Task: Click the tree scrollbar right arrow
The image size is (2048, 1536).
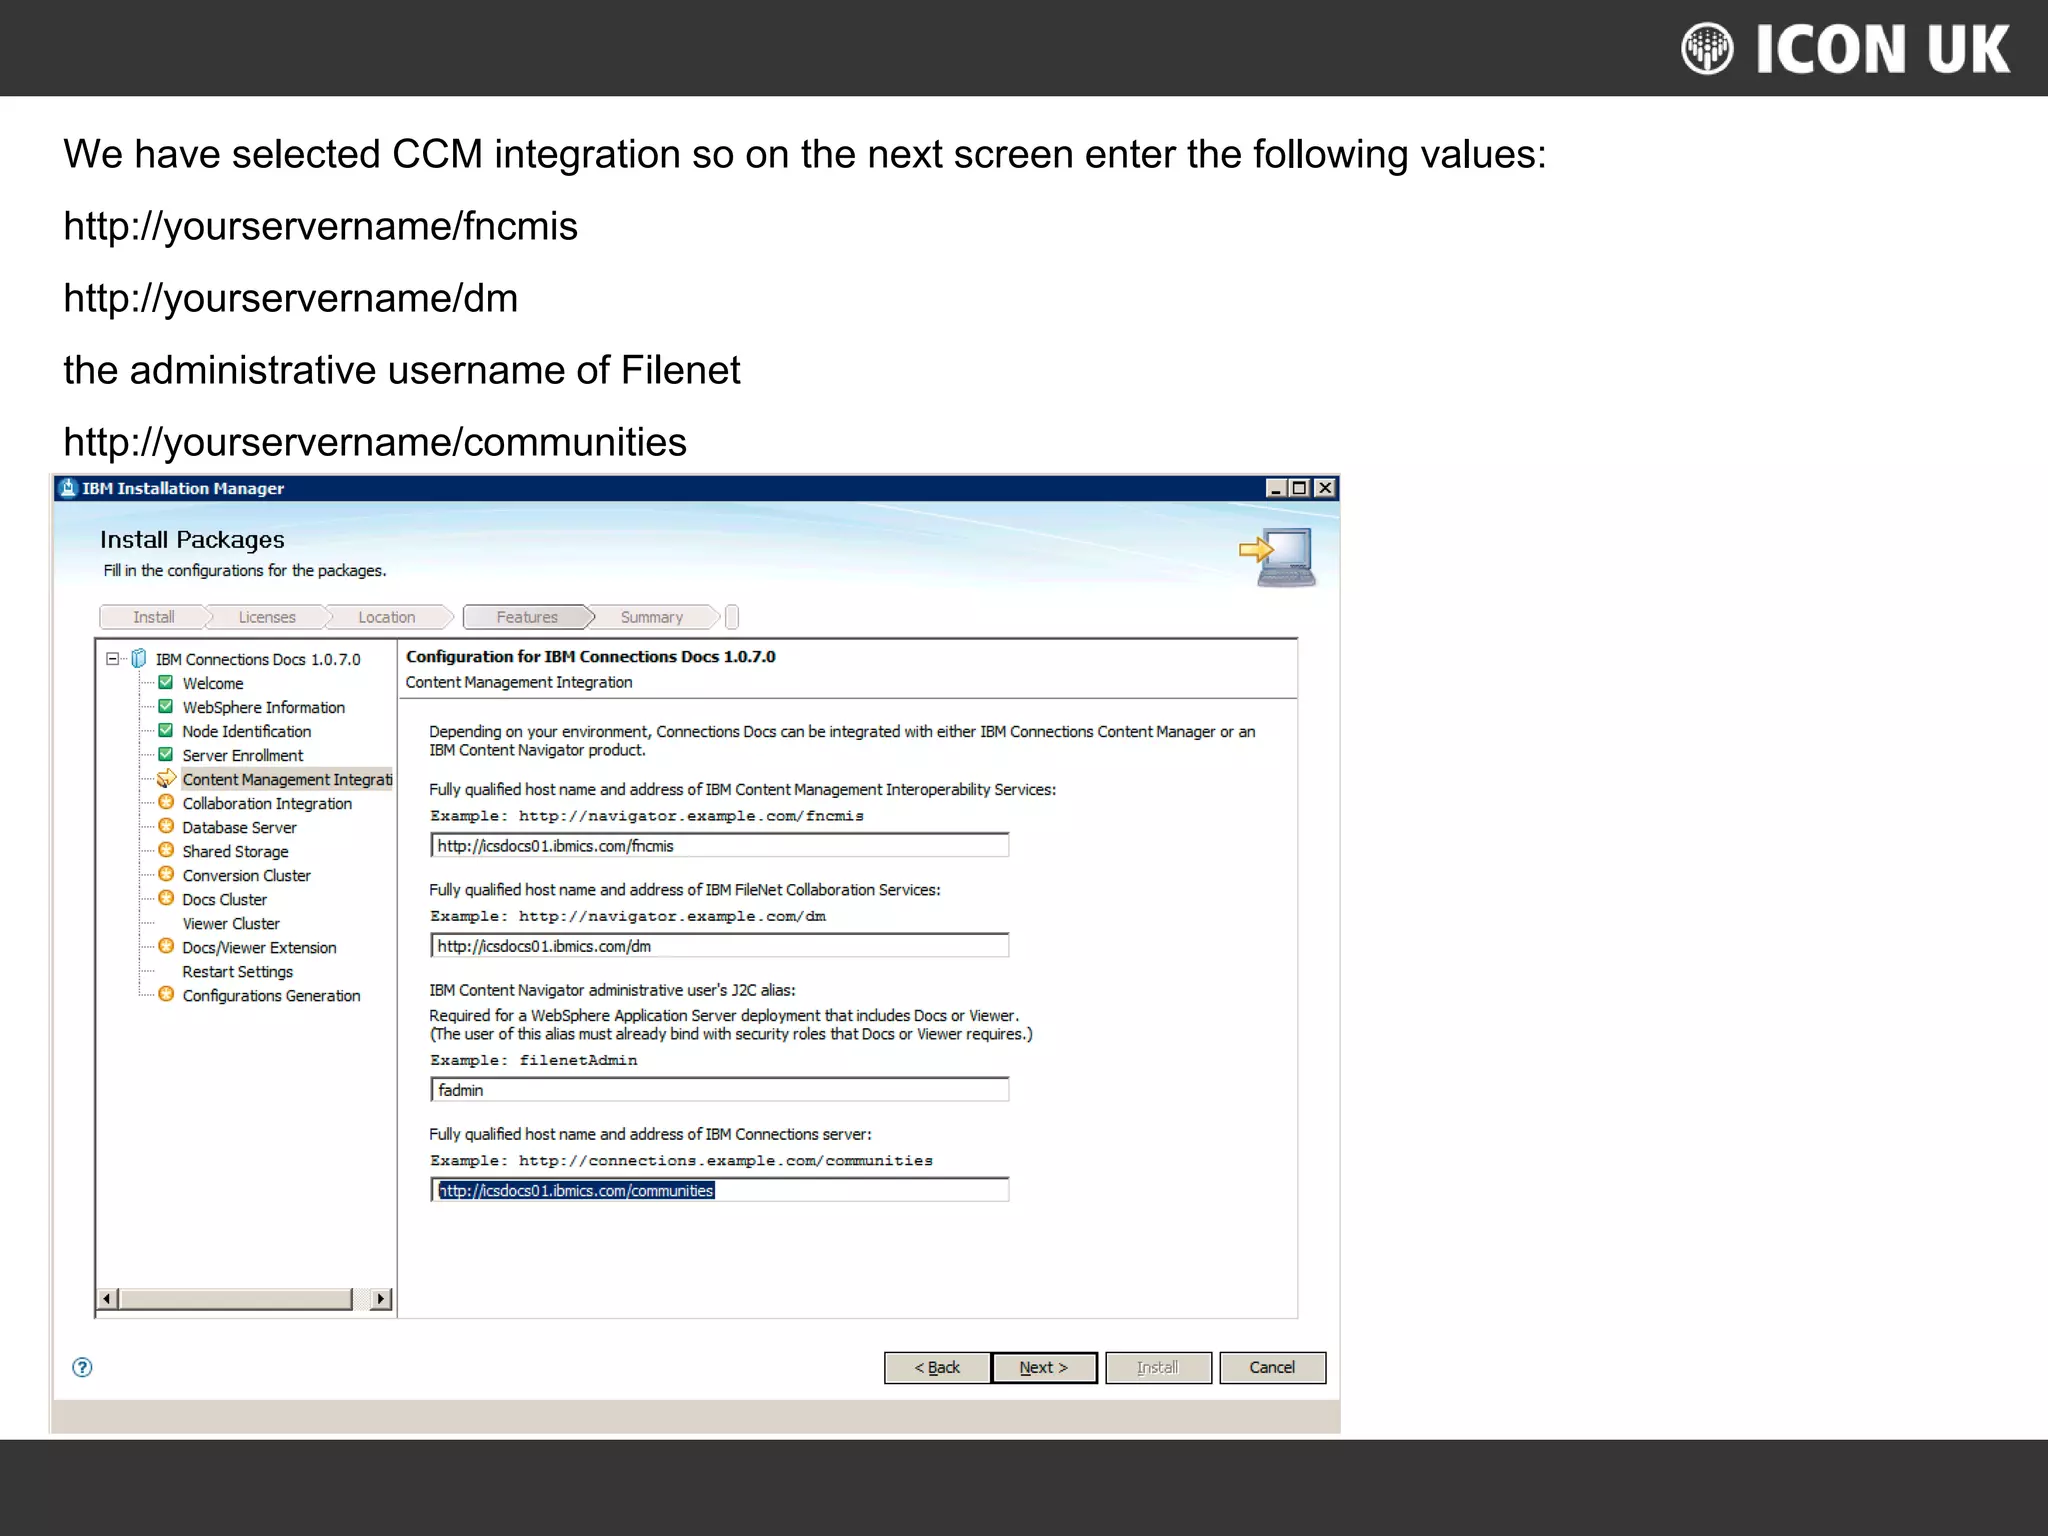Action: click(x=380, y=1299)
